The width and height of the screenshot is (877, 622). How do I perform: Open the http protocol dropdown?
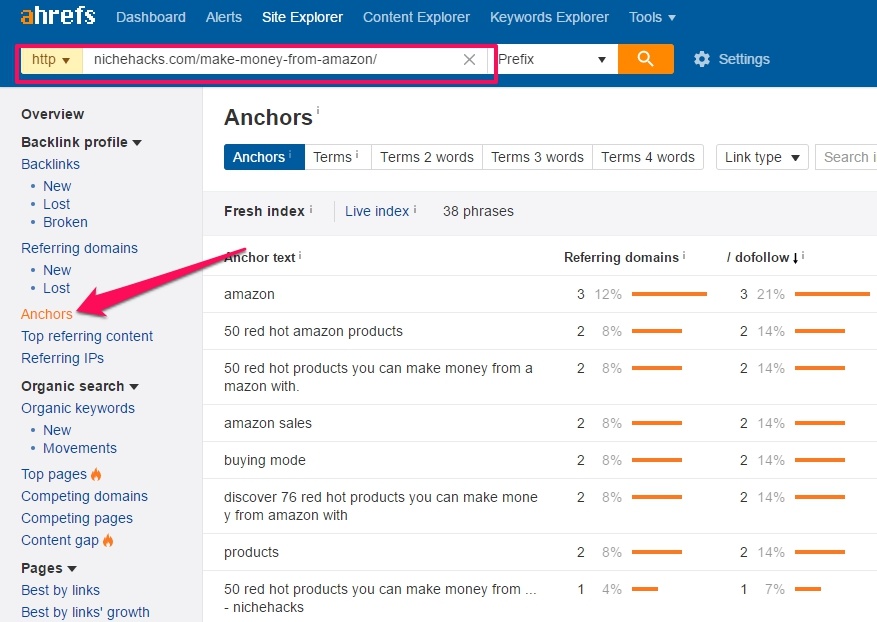coord(51,59)
